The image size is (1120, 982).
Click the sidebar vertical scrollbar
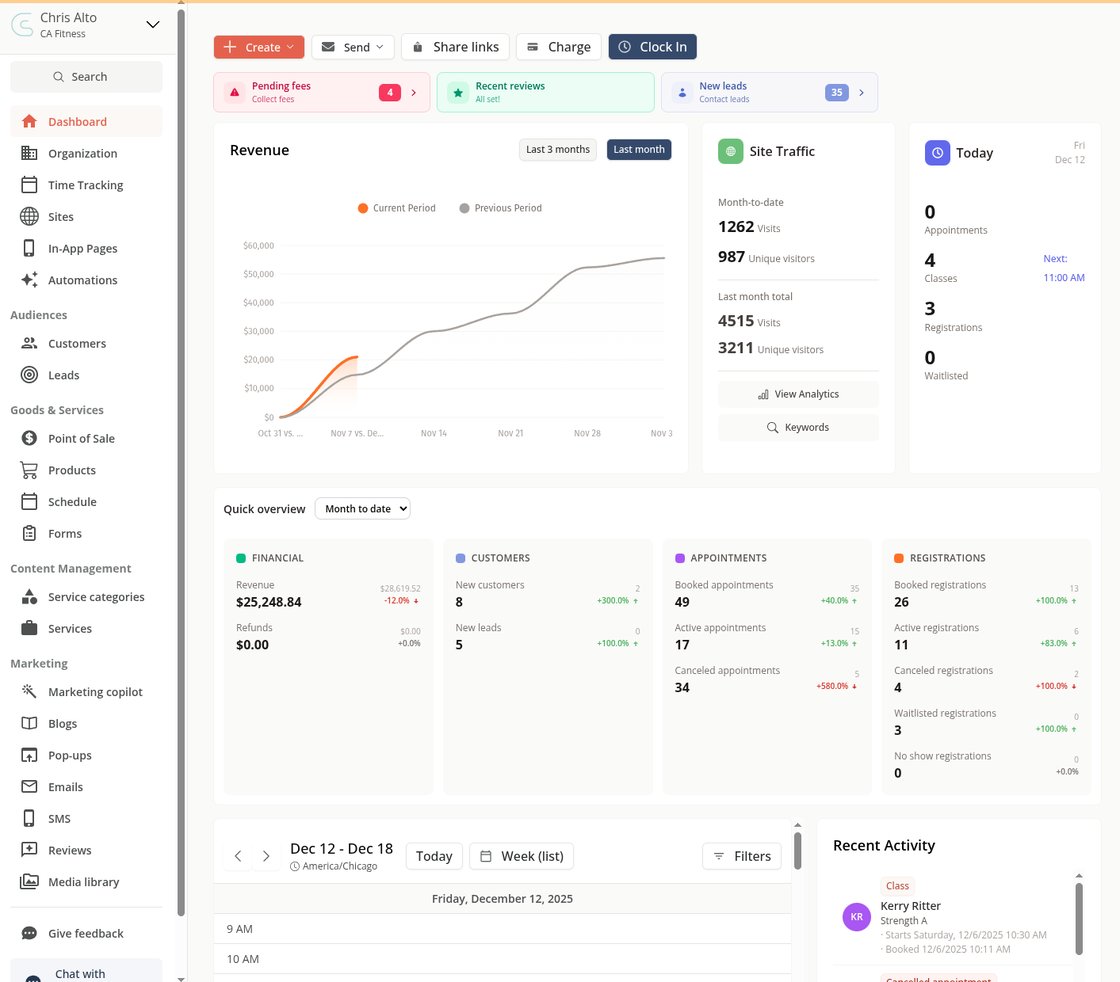[x=181, y=462]
